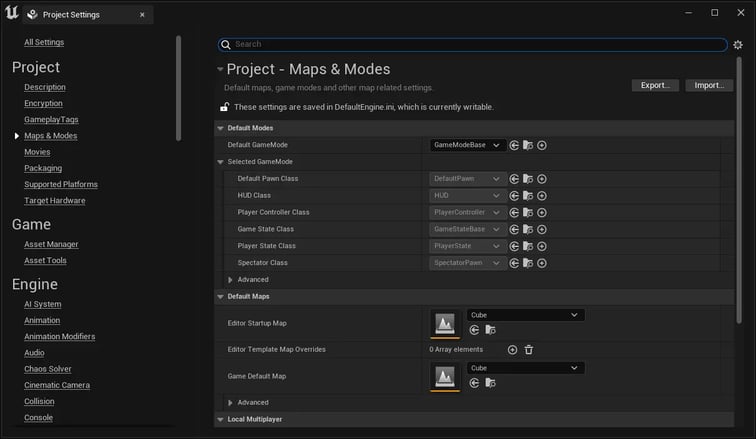Collapse the Local Multiplayer section
This screenshot has height=439, width=756.
tap(220, 420)
